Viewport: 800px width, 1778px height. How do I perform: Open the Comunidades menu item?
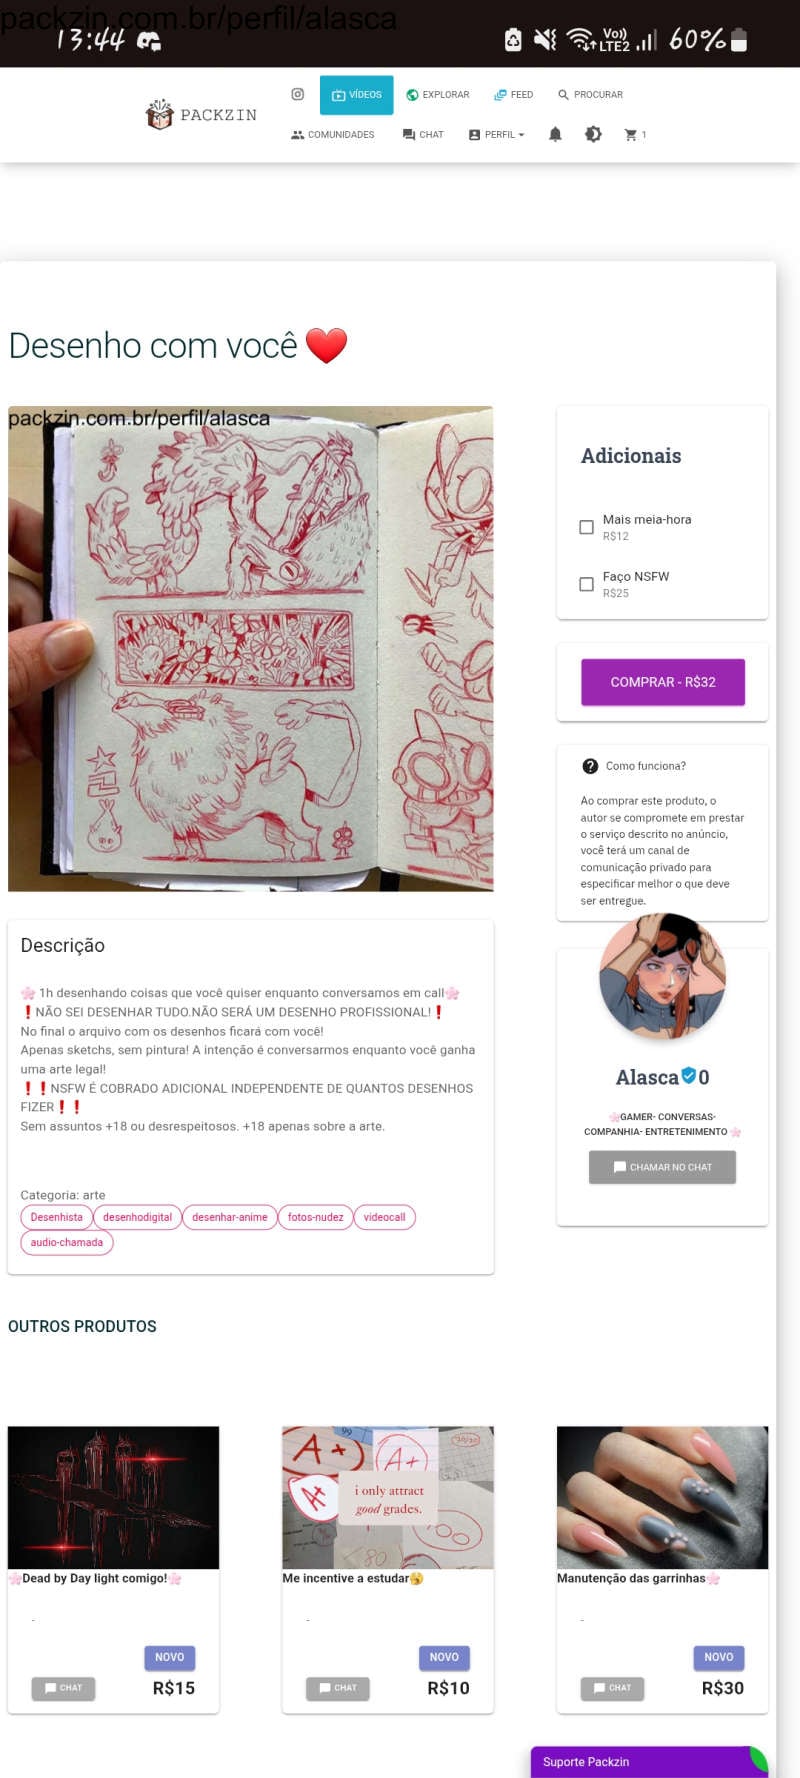(332, 134)
